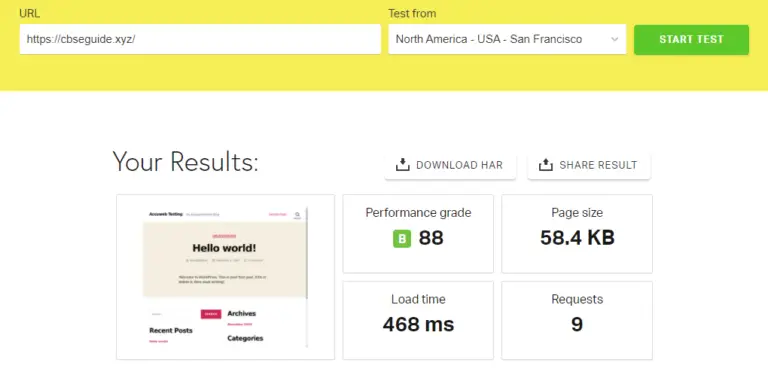Open the North America - USA - San Francisco selector
Image resolution: width=768 pixels, height=378 pixels.
[507, 39]
